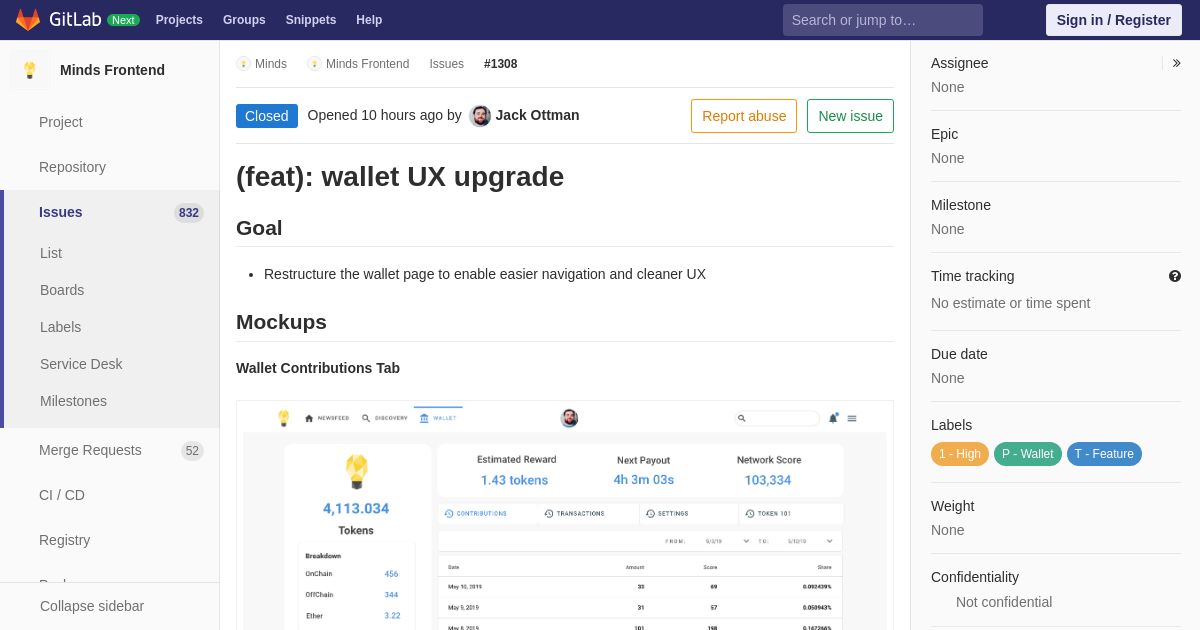Open the Snippets menu item

point(311,20)
